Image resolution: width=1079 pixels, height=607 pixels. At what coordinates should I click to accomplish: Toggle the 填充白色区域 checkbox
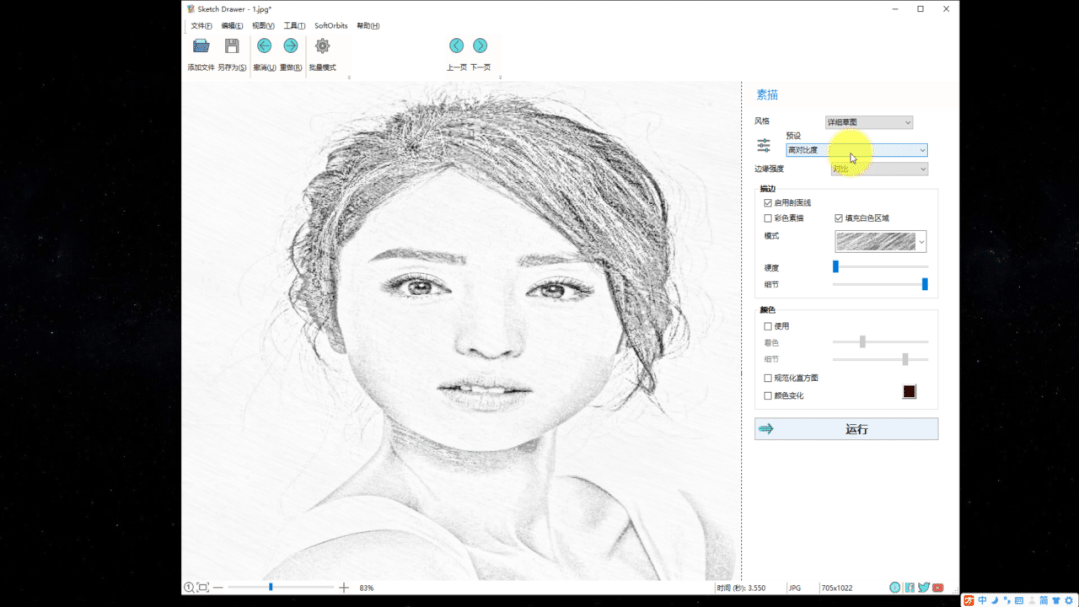click(x=839, y=218)
